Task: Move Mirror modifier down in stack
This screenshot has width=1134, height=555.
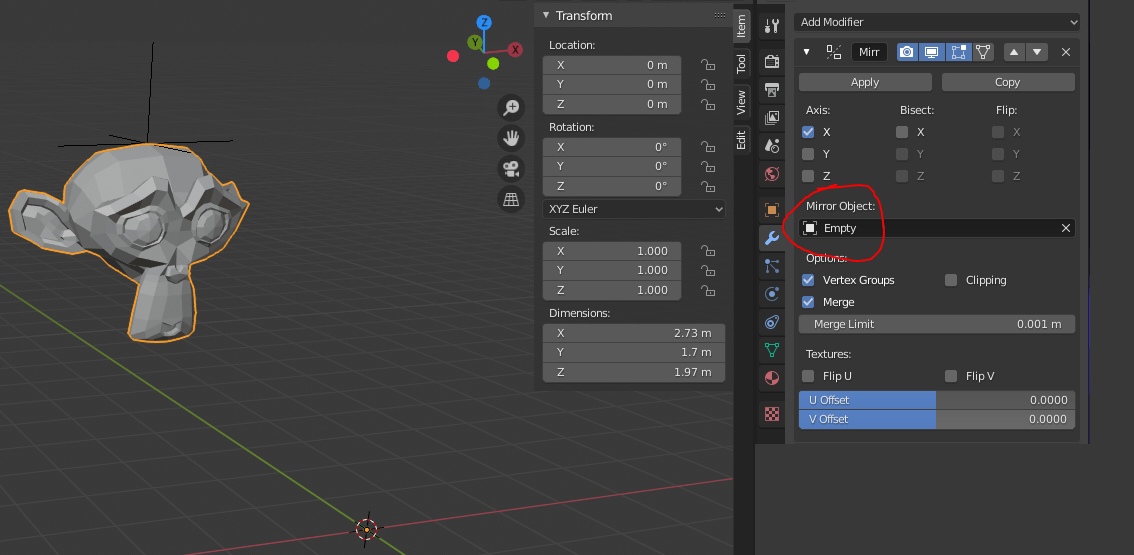Action: click(1037, 52)
